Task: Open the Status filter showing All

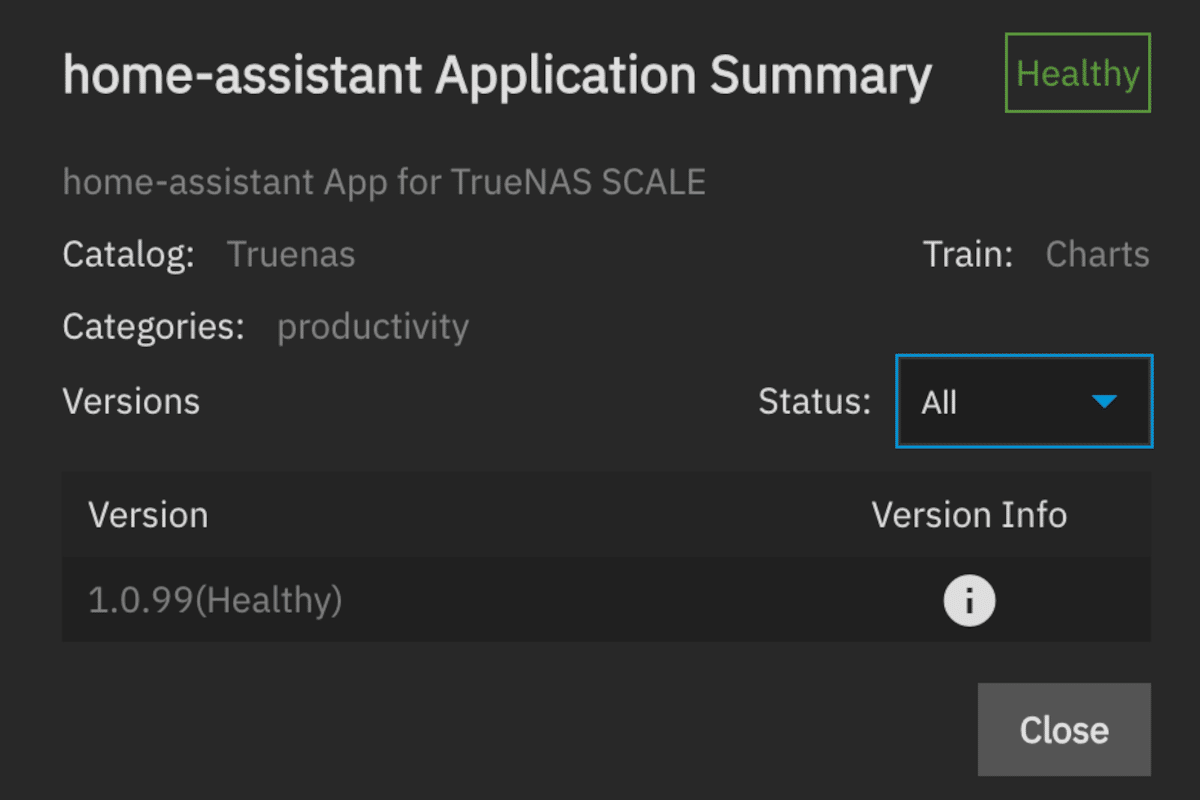Action: [1024, 402]
